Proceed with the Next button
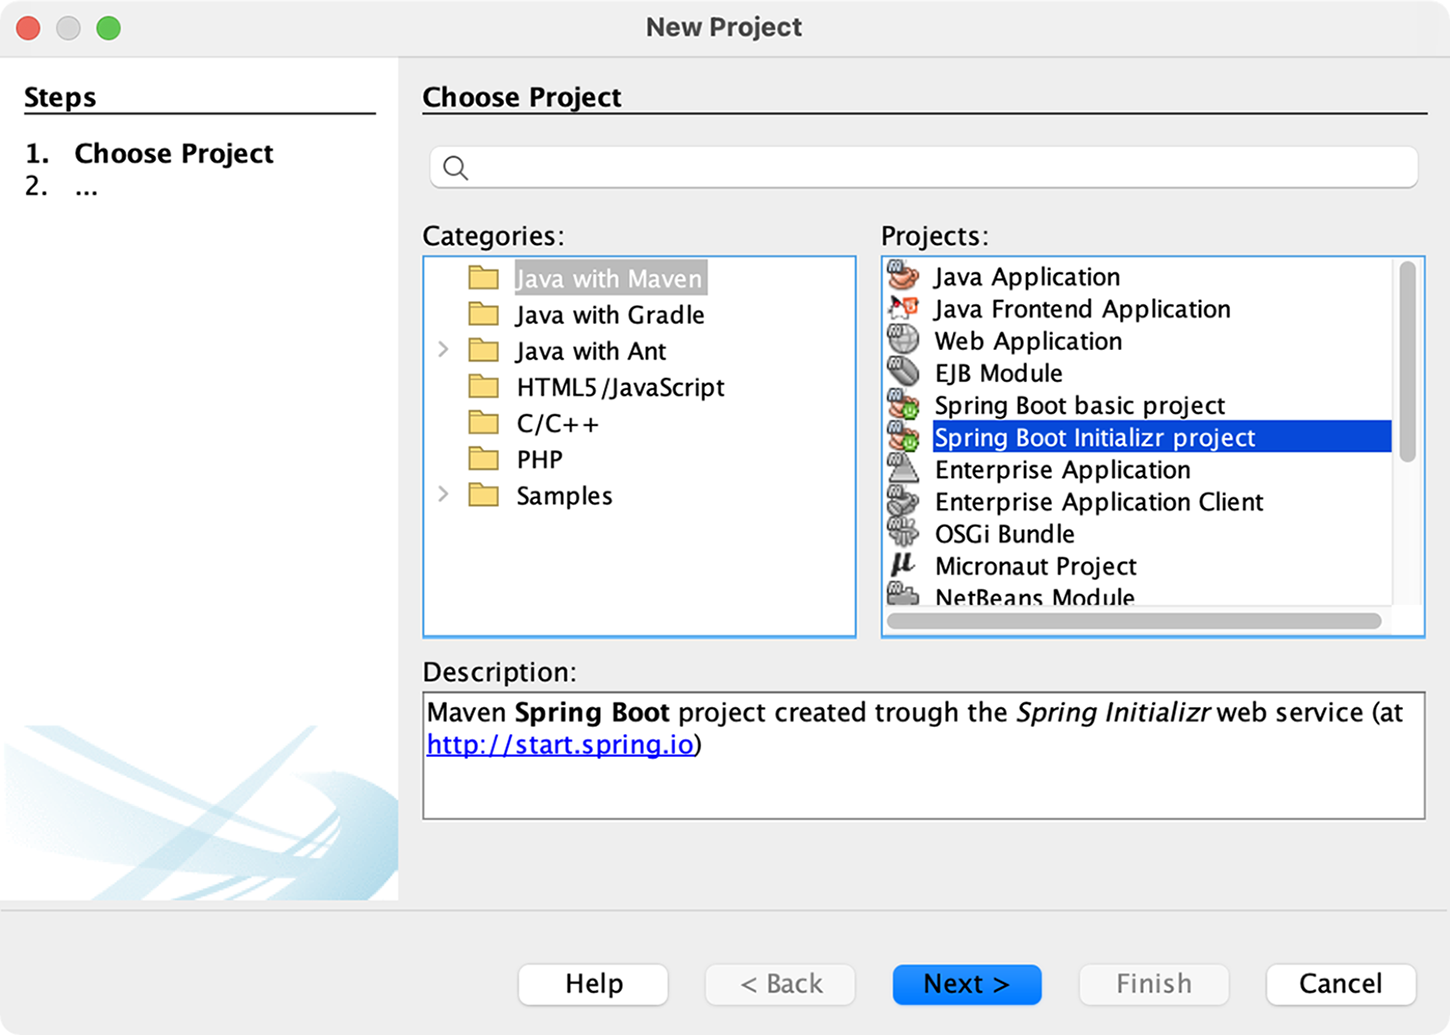This screenshot has height=1035, width=1450. tap(967, 984)
